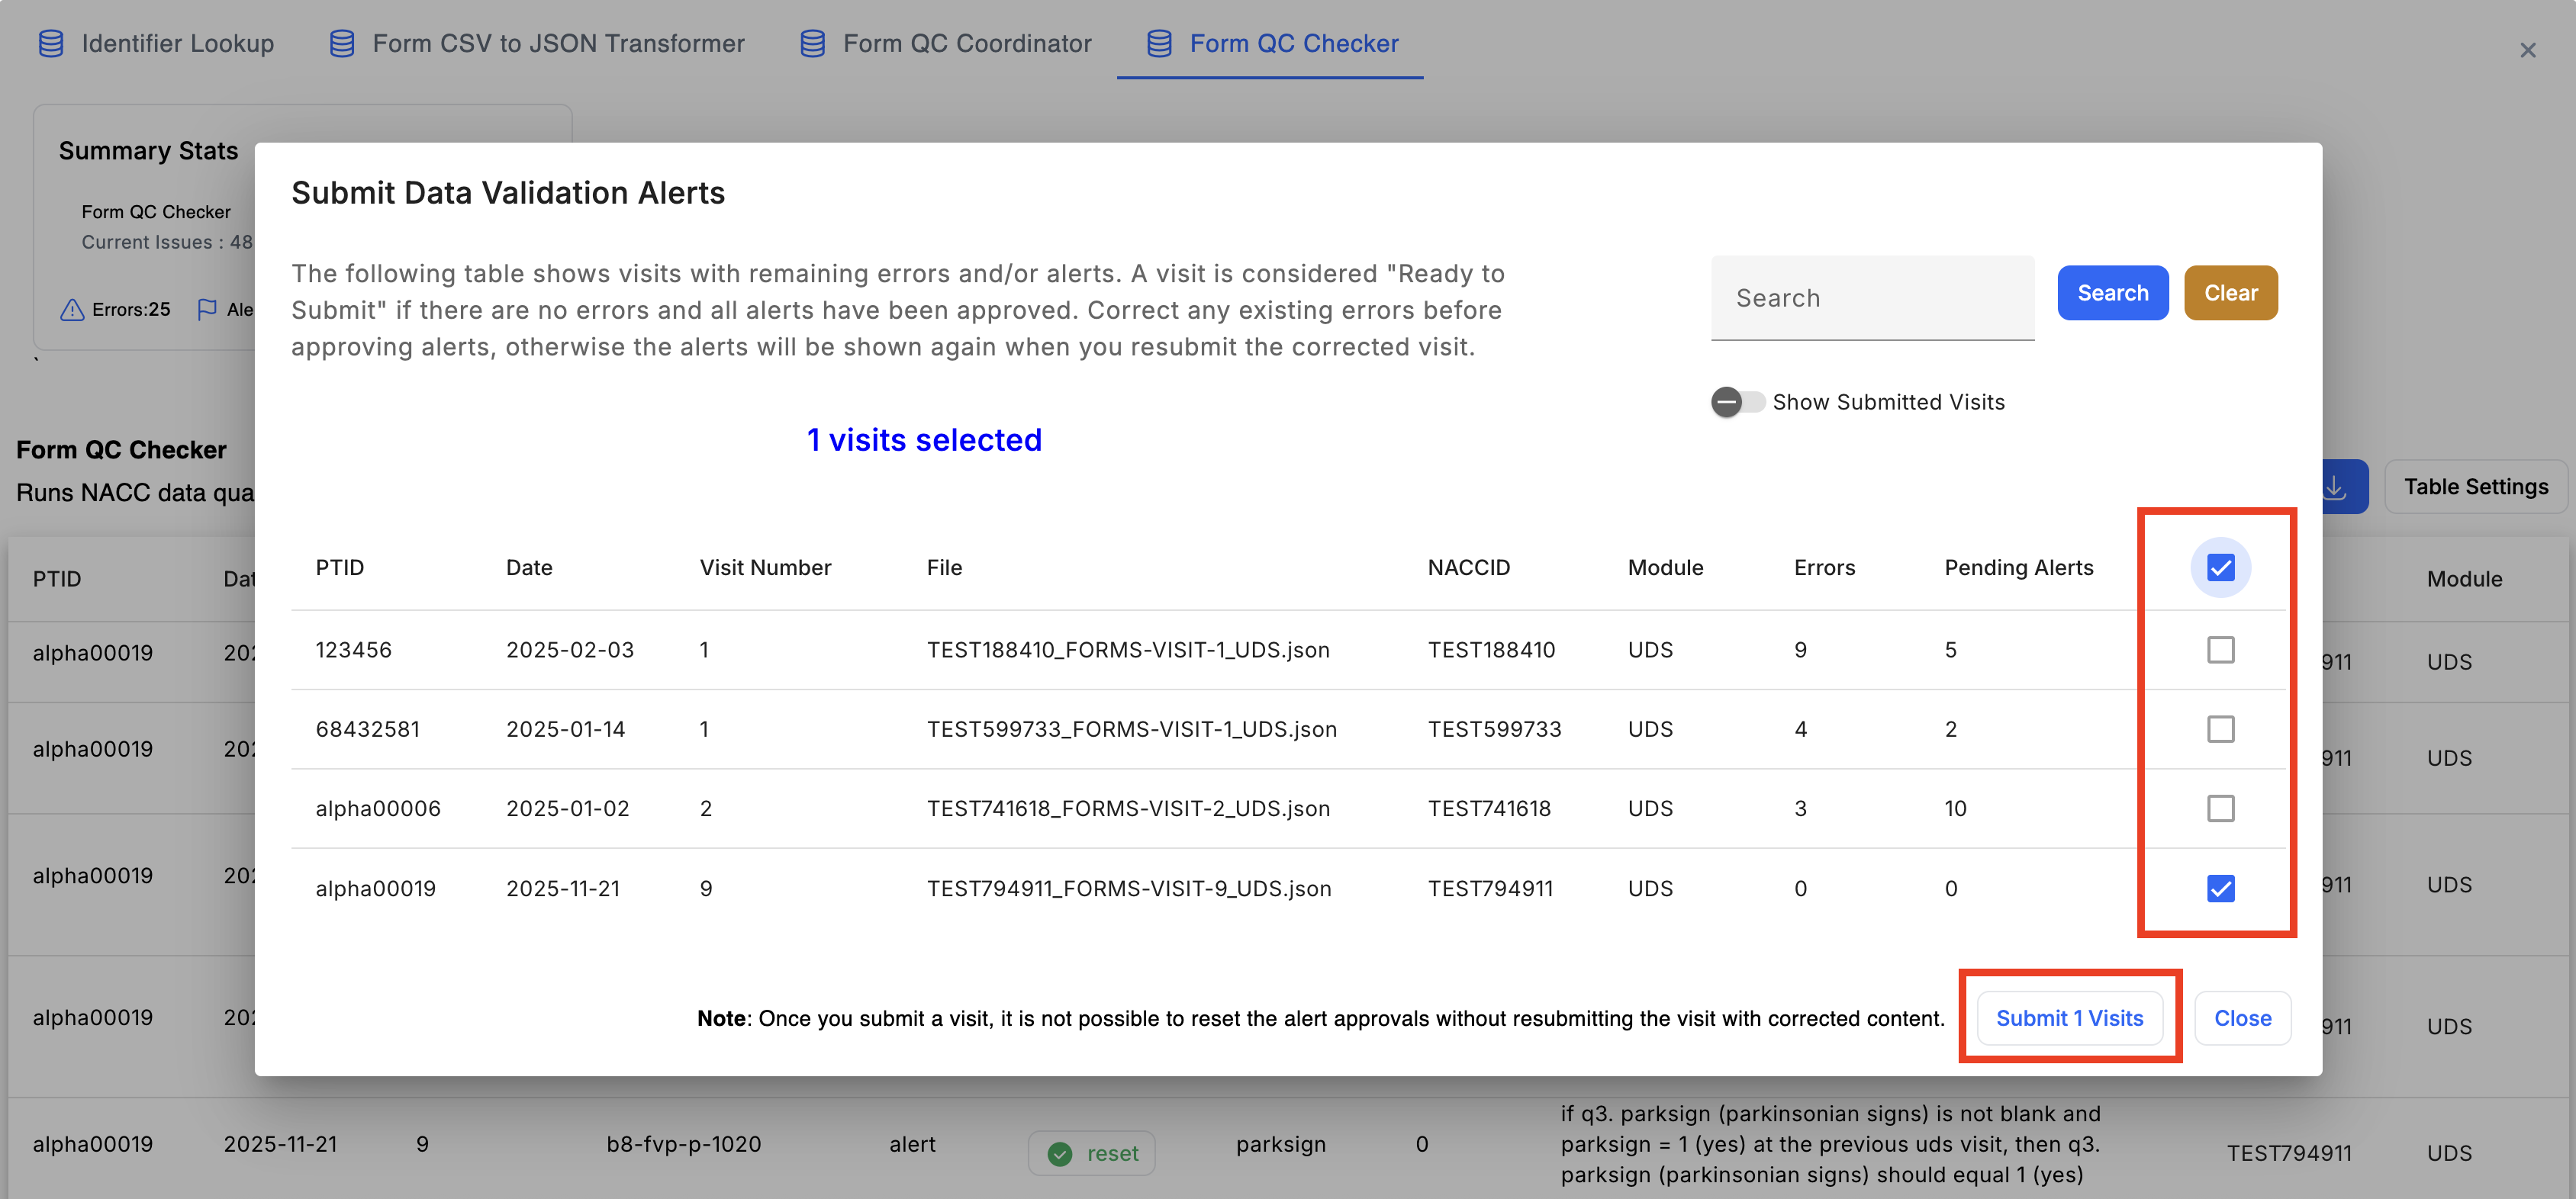Click the Visit Number column header
The height and width of the screenshot is (1199, 2576).
click(x=765, y=568)
